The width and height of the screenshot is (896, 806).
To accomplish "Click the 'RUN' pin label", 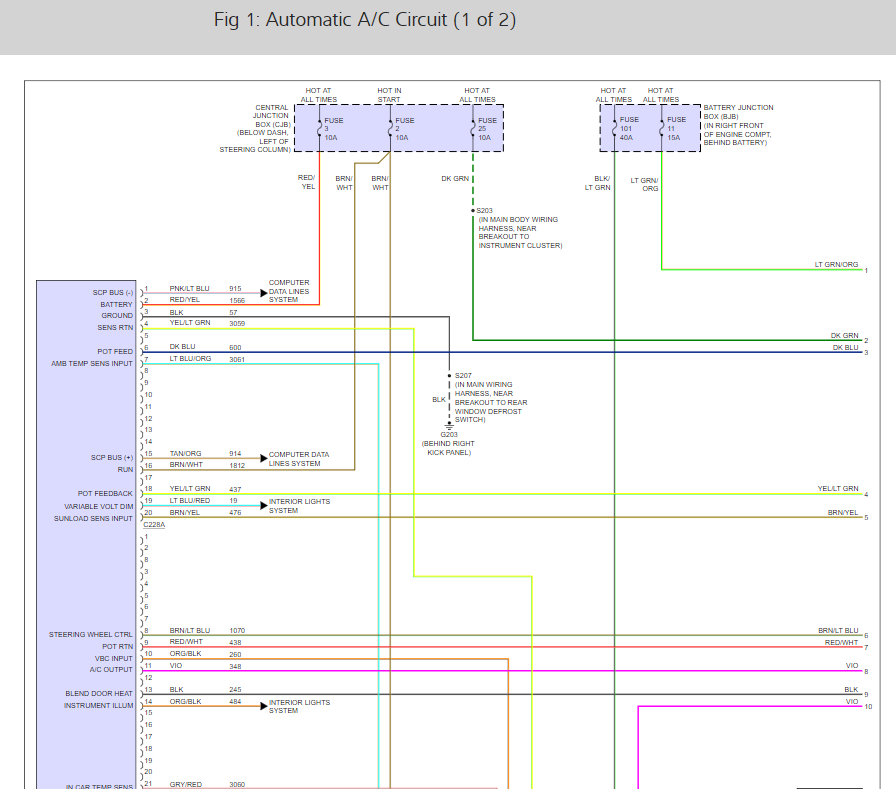I will click(125, 469).
